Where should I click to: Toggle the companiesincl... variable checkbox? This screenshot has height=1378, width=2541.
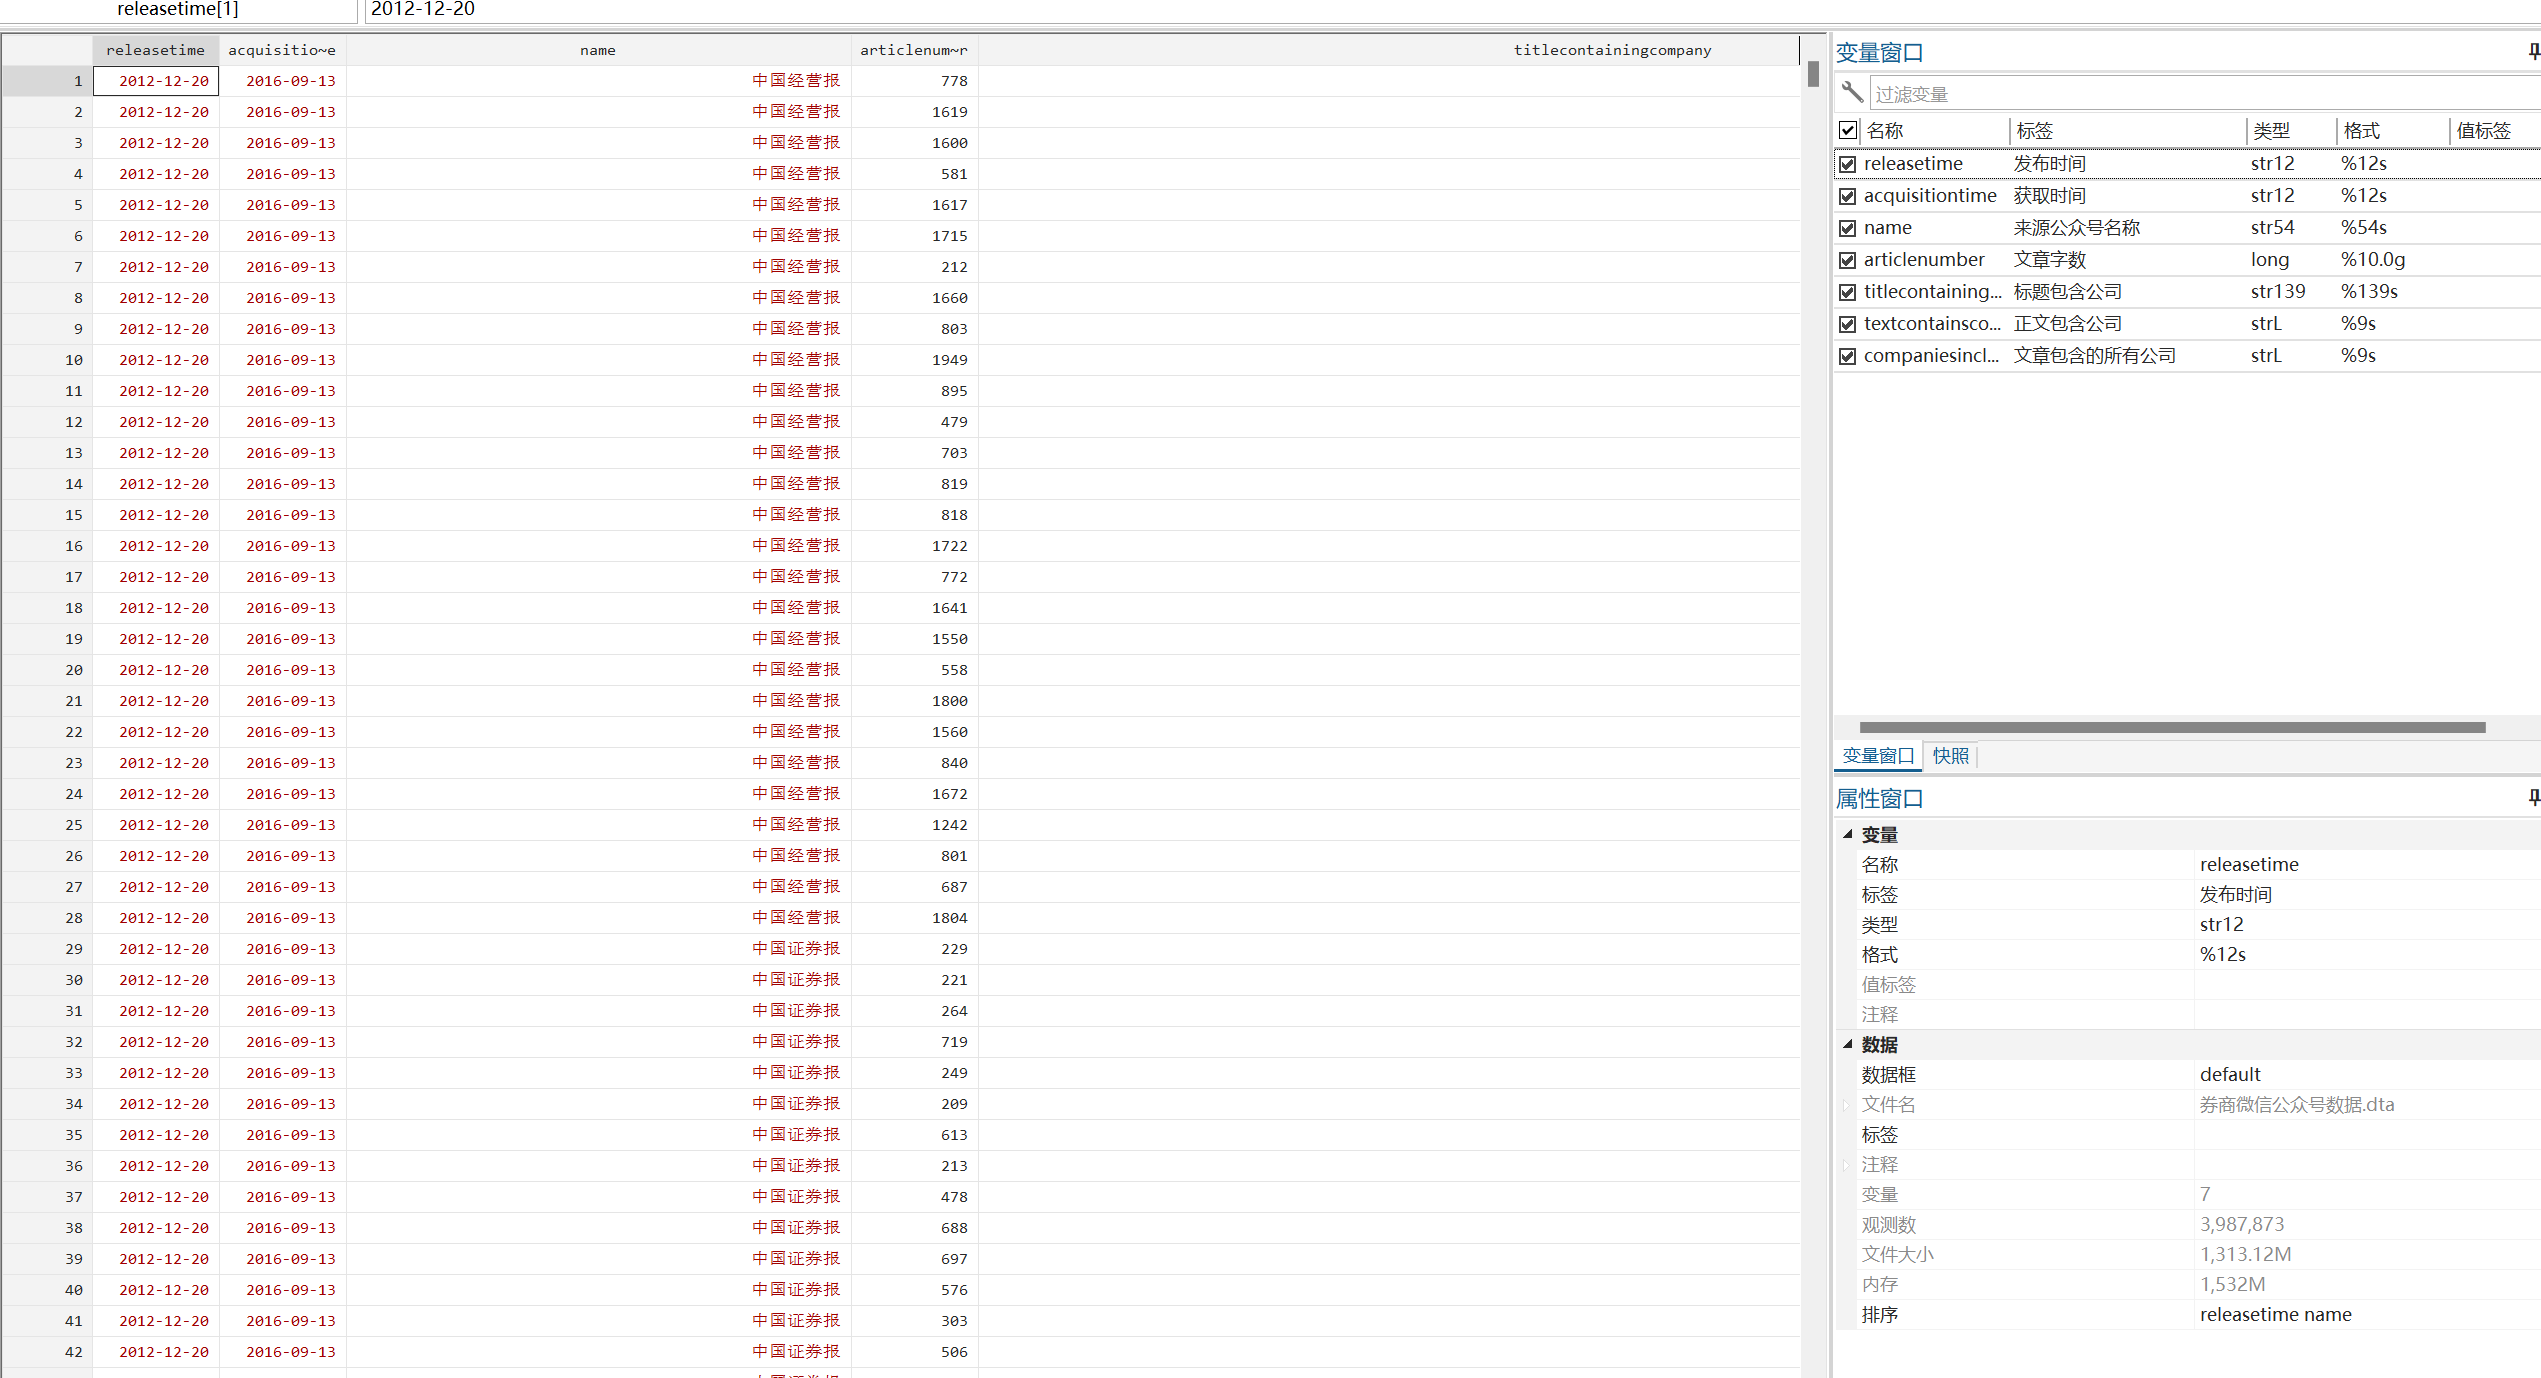point(1848,356)
